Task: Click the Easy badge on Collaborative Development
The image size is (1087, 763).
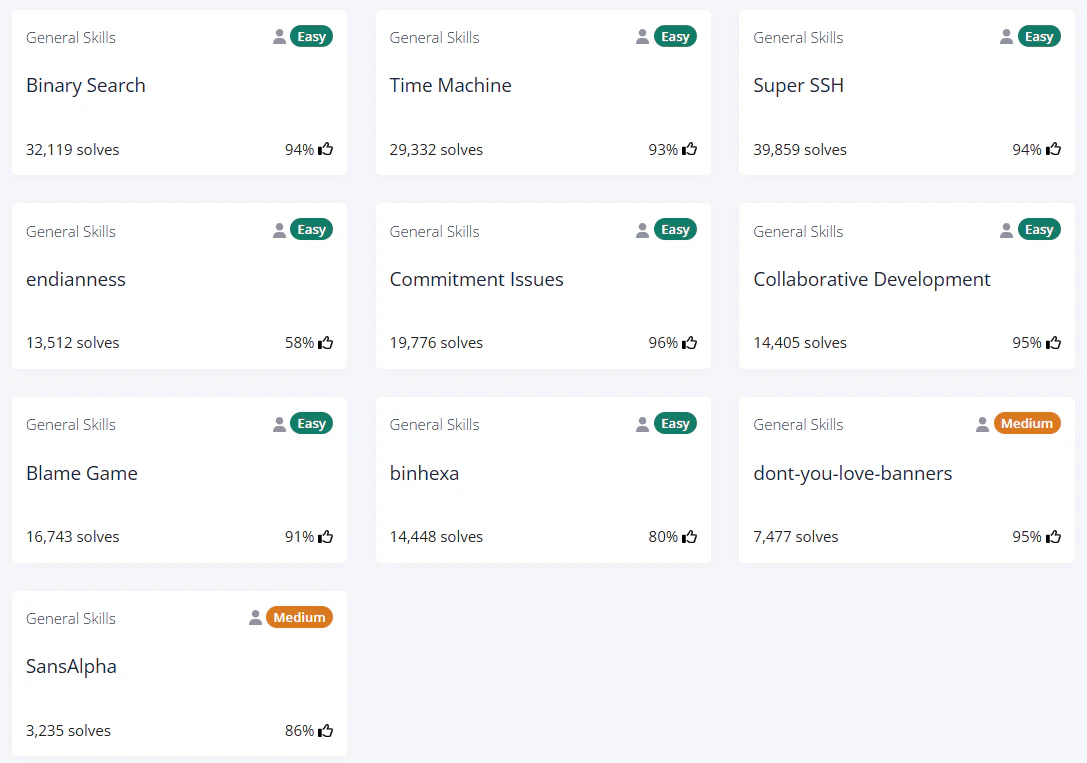Action: click(1039, 229)
